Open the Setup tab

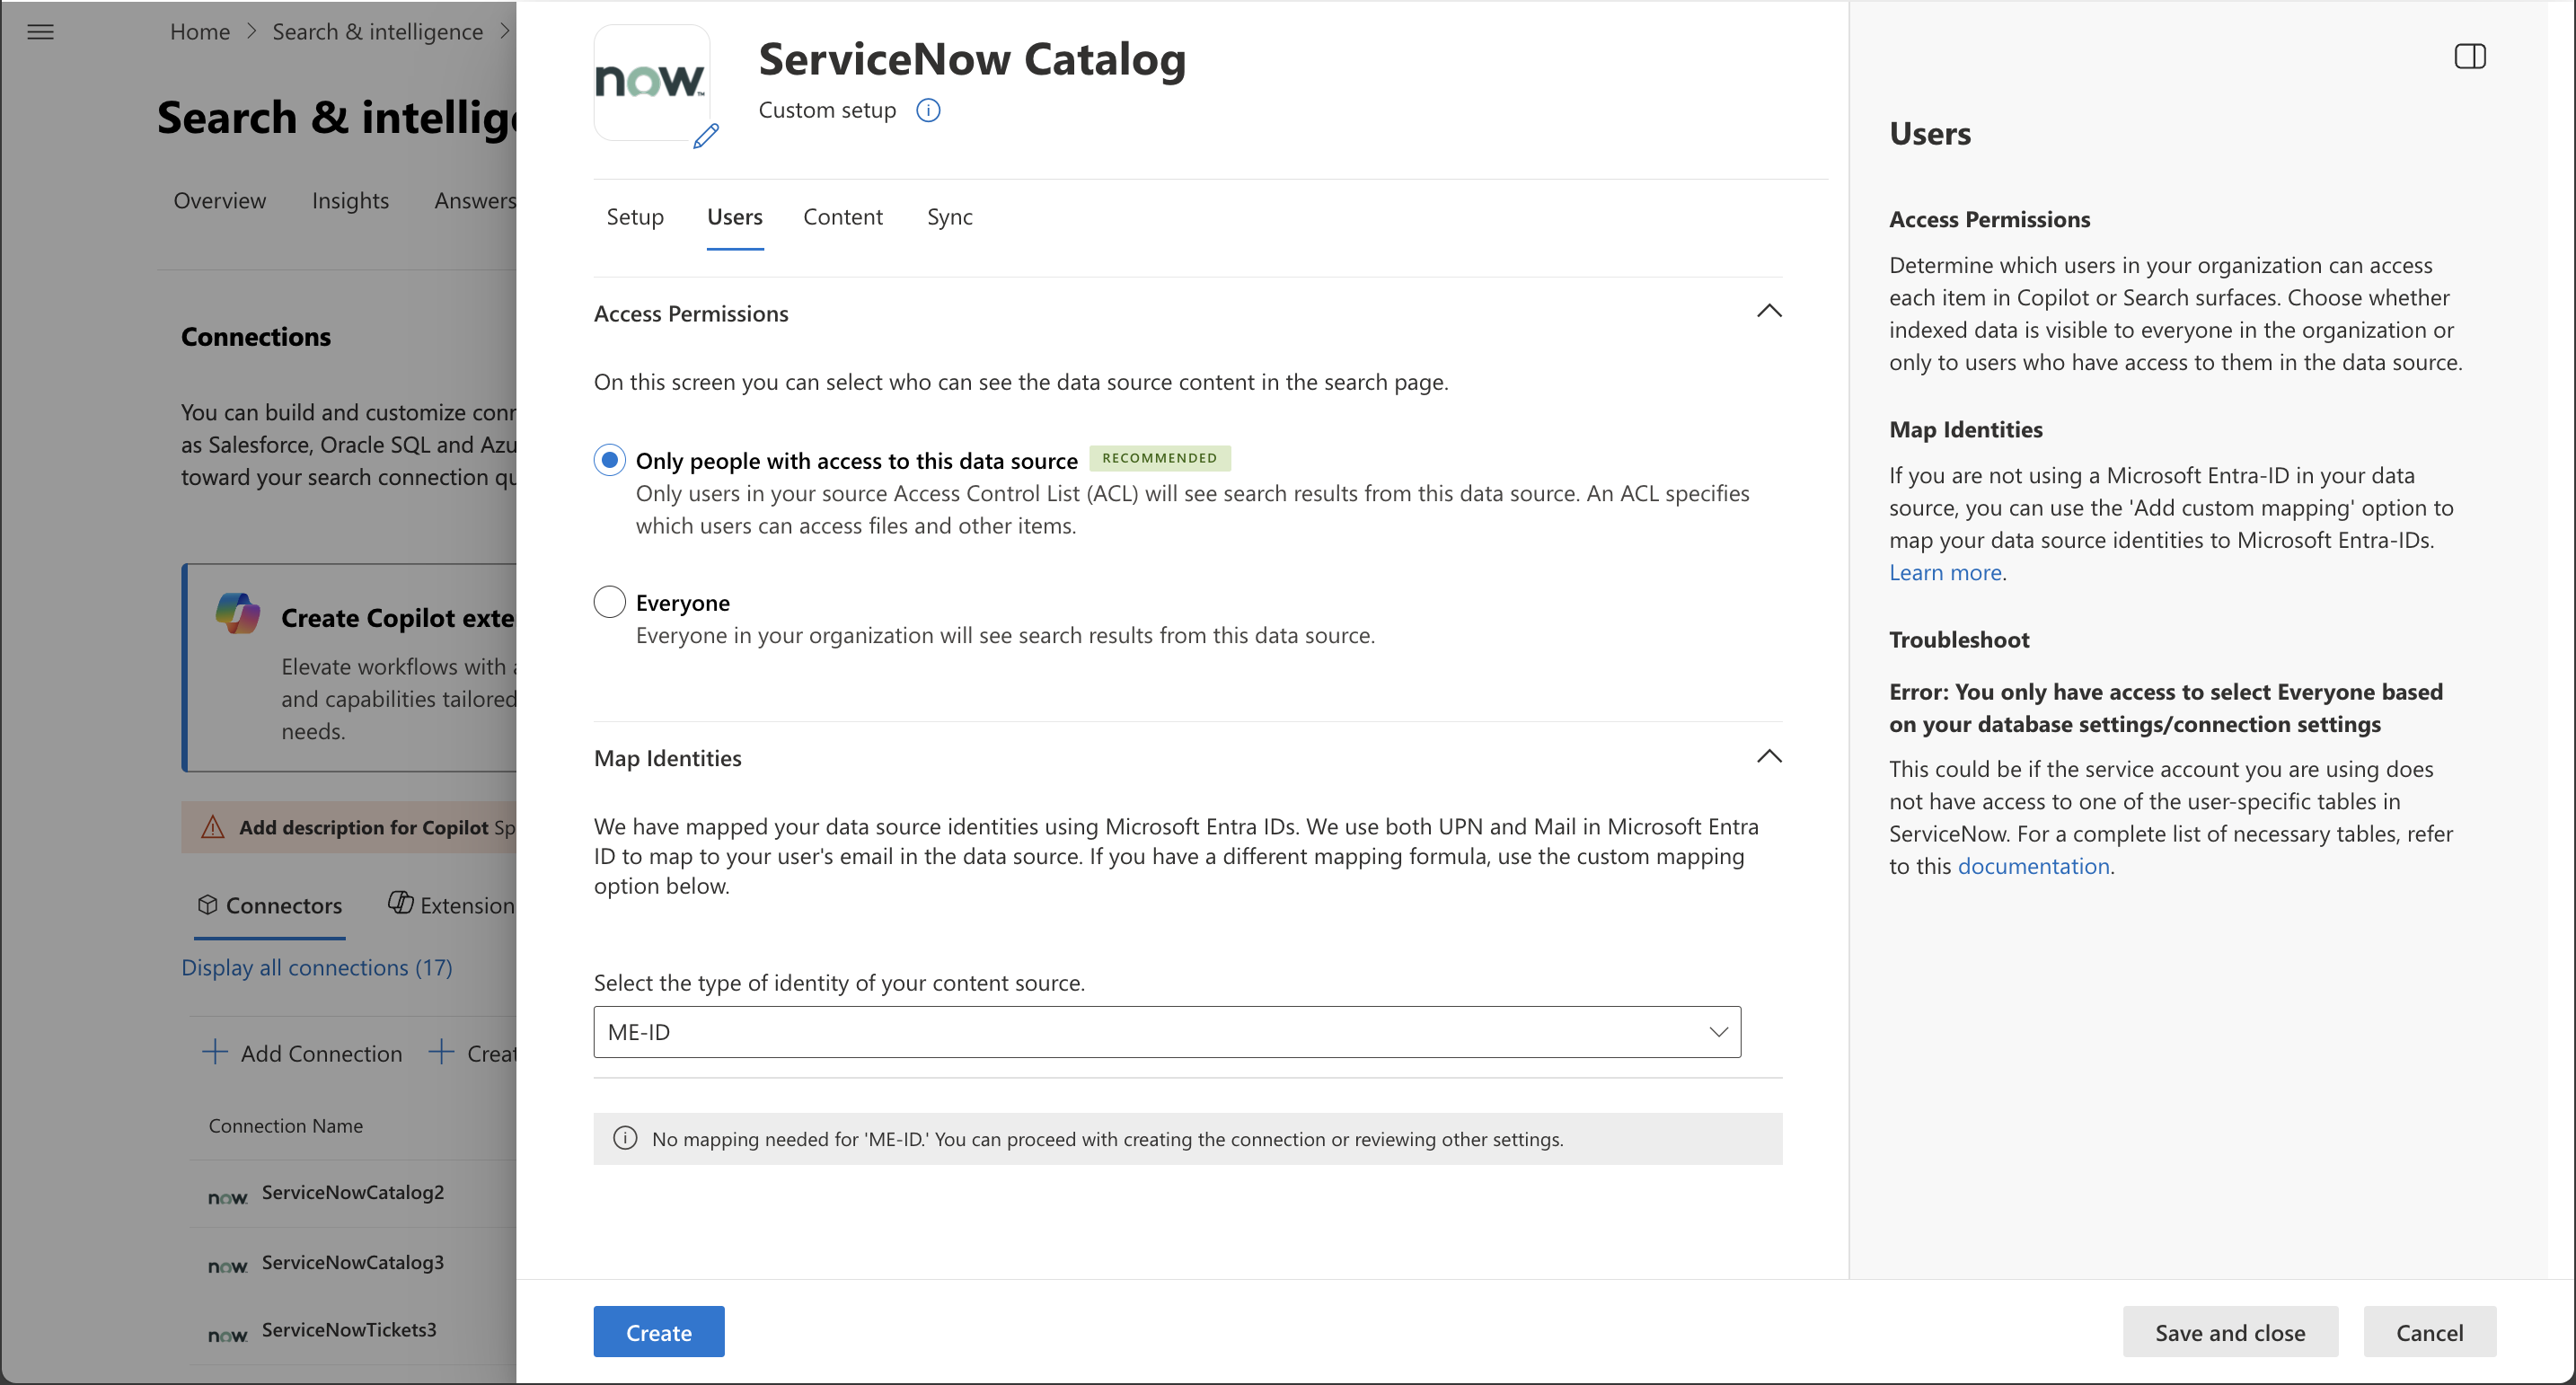click(x=635, y=217)
